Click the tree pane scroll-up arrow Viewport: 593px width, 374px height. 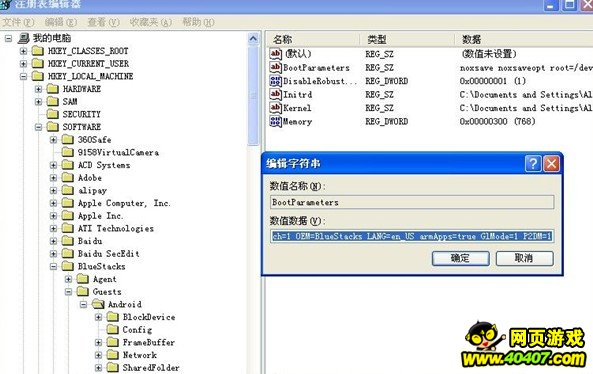coord(253,39)
